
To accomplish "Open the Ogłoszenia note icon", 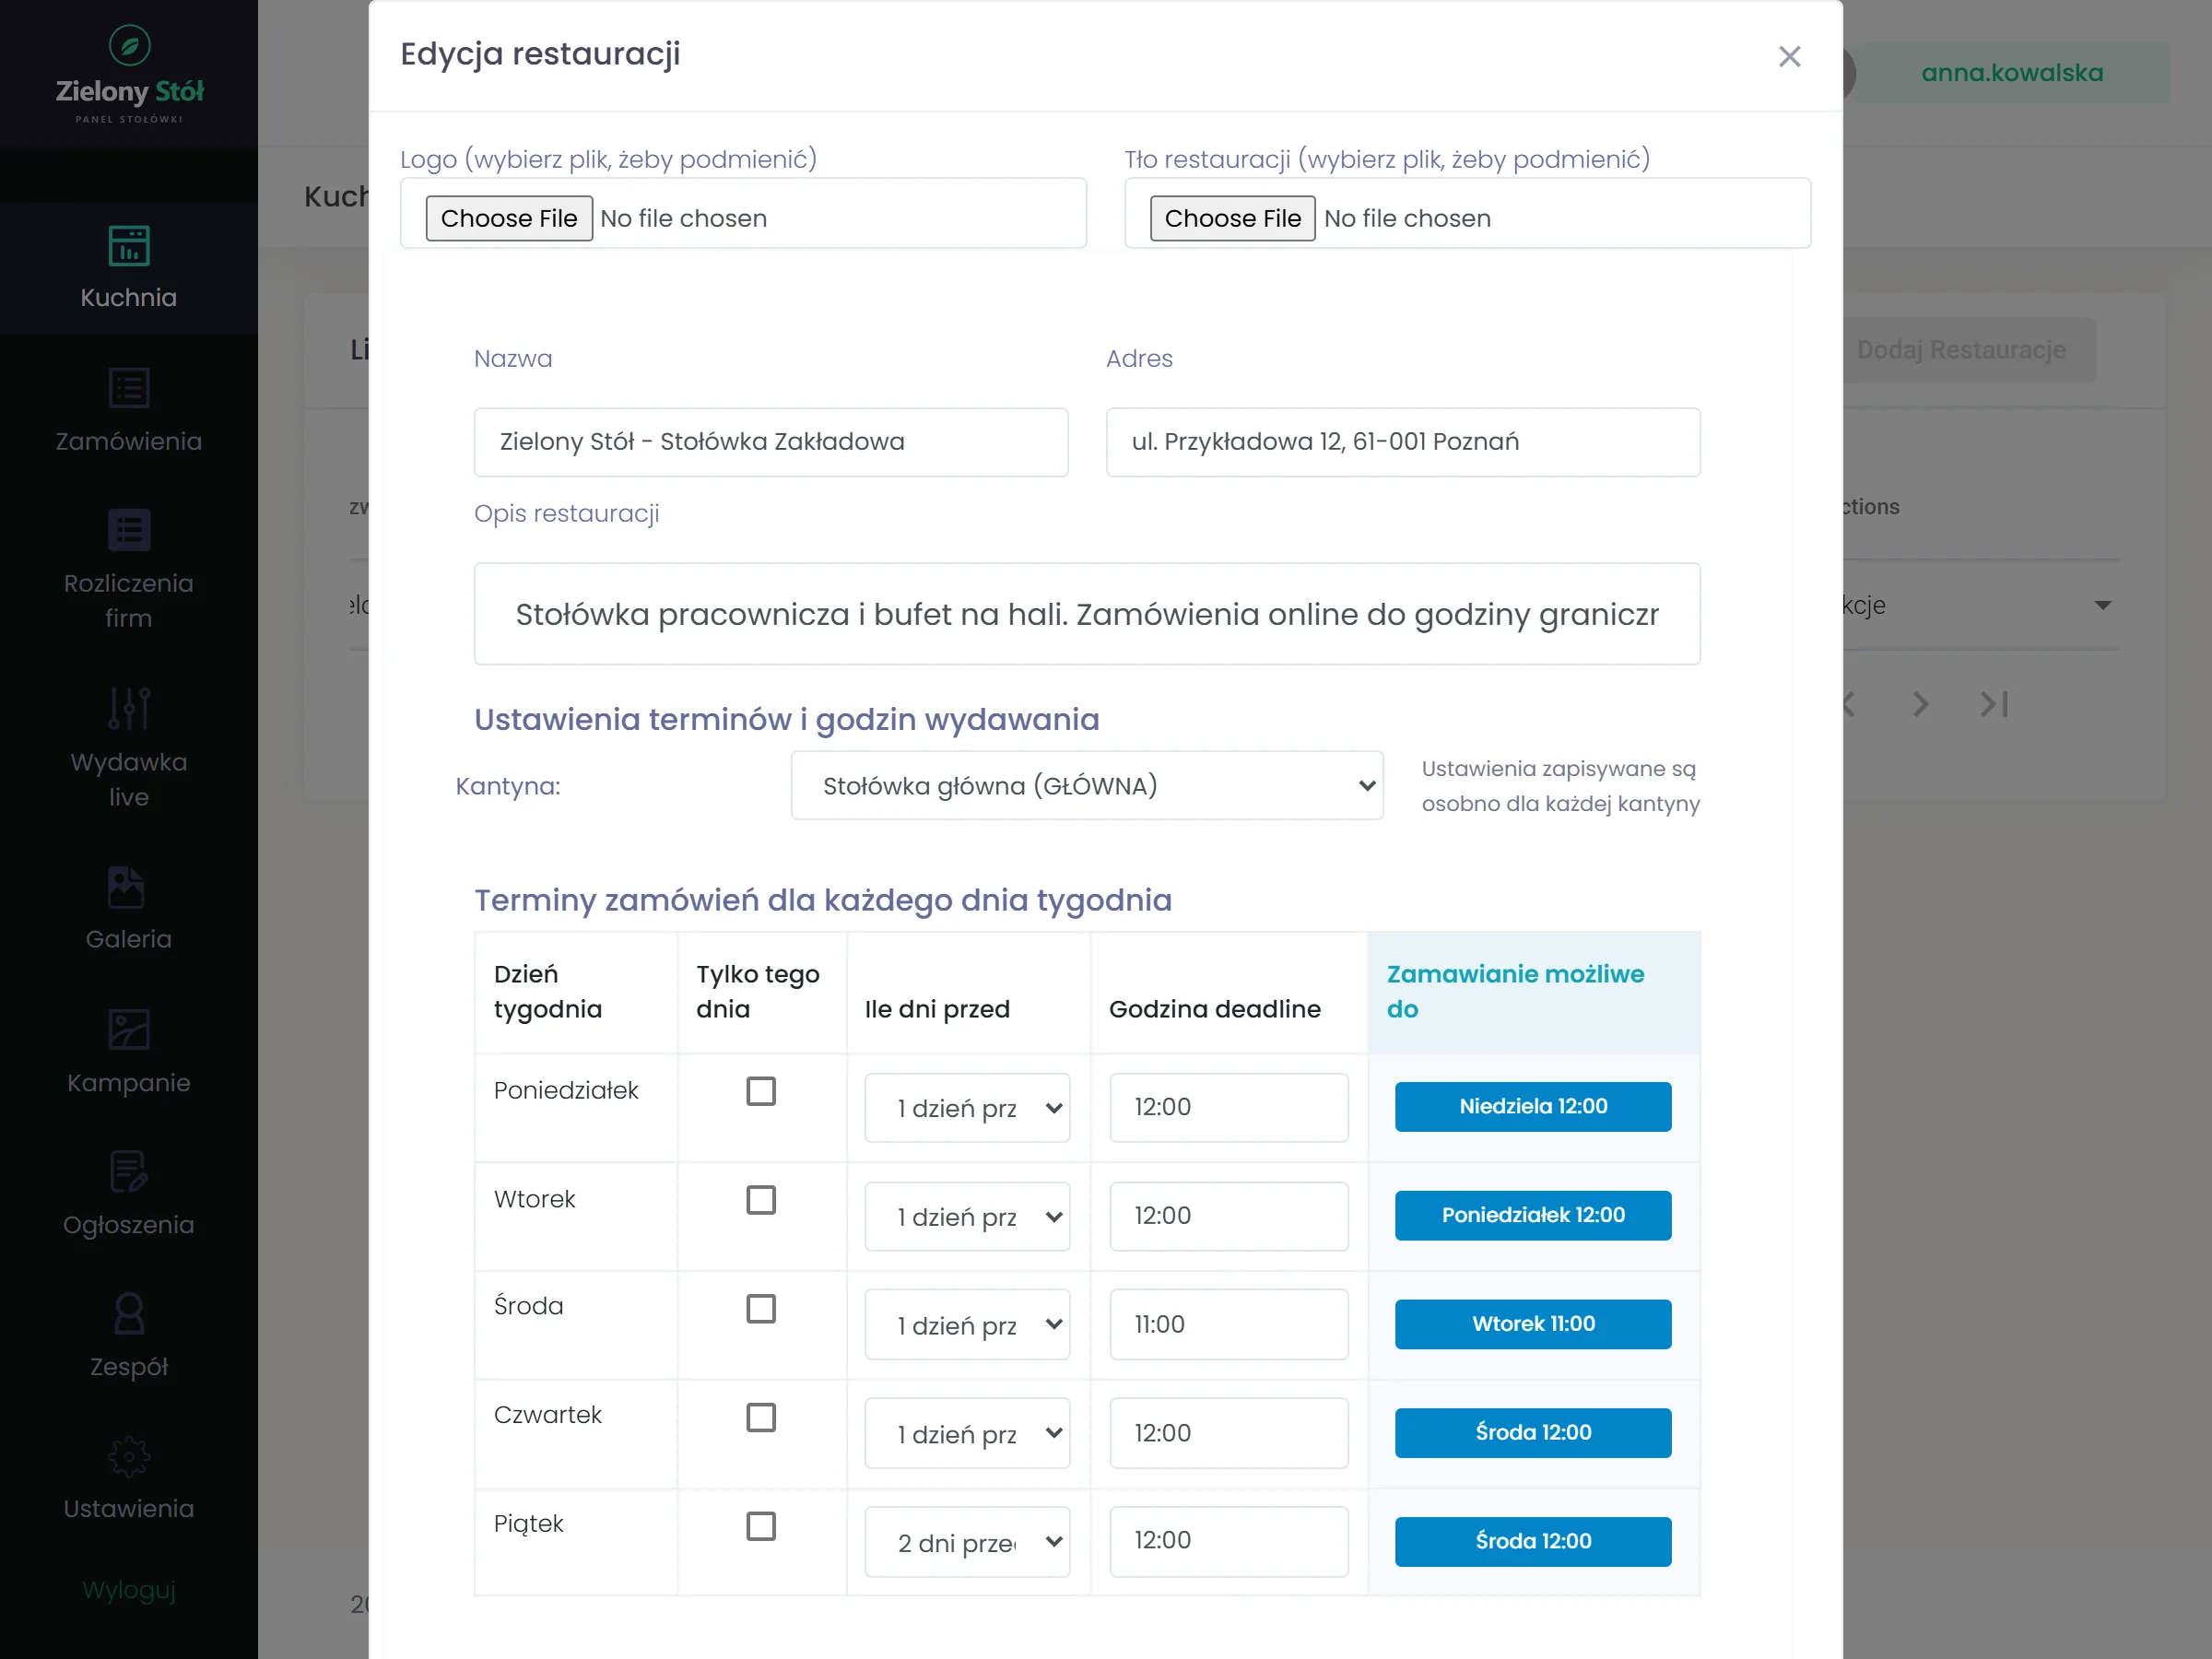I will 129,1172.
